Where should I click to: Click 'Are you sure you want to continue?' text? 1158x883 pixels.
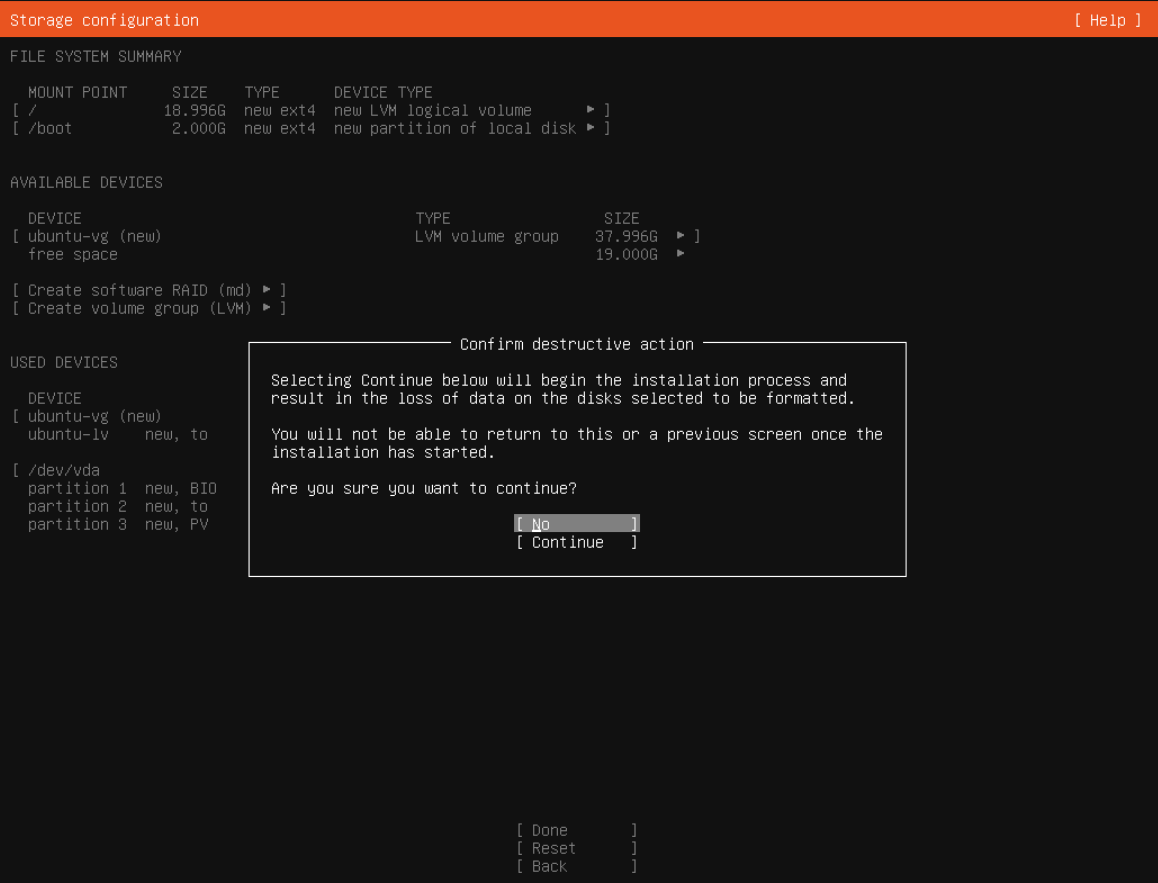(x=423, y=488)
